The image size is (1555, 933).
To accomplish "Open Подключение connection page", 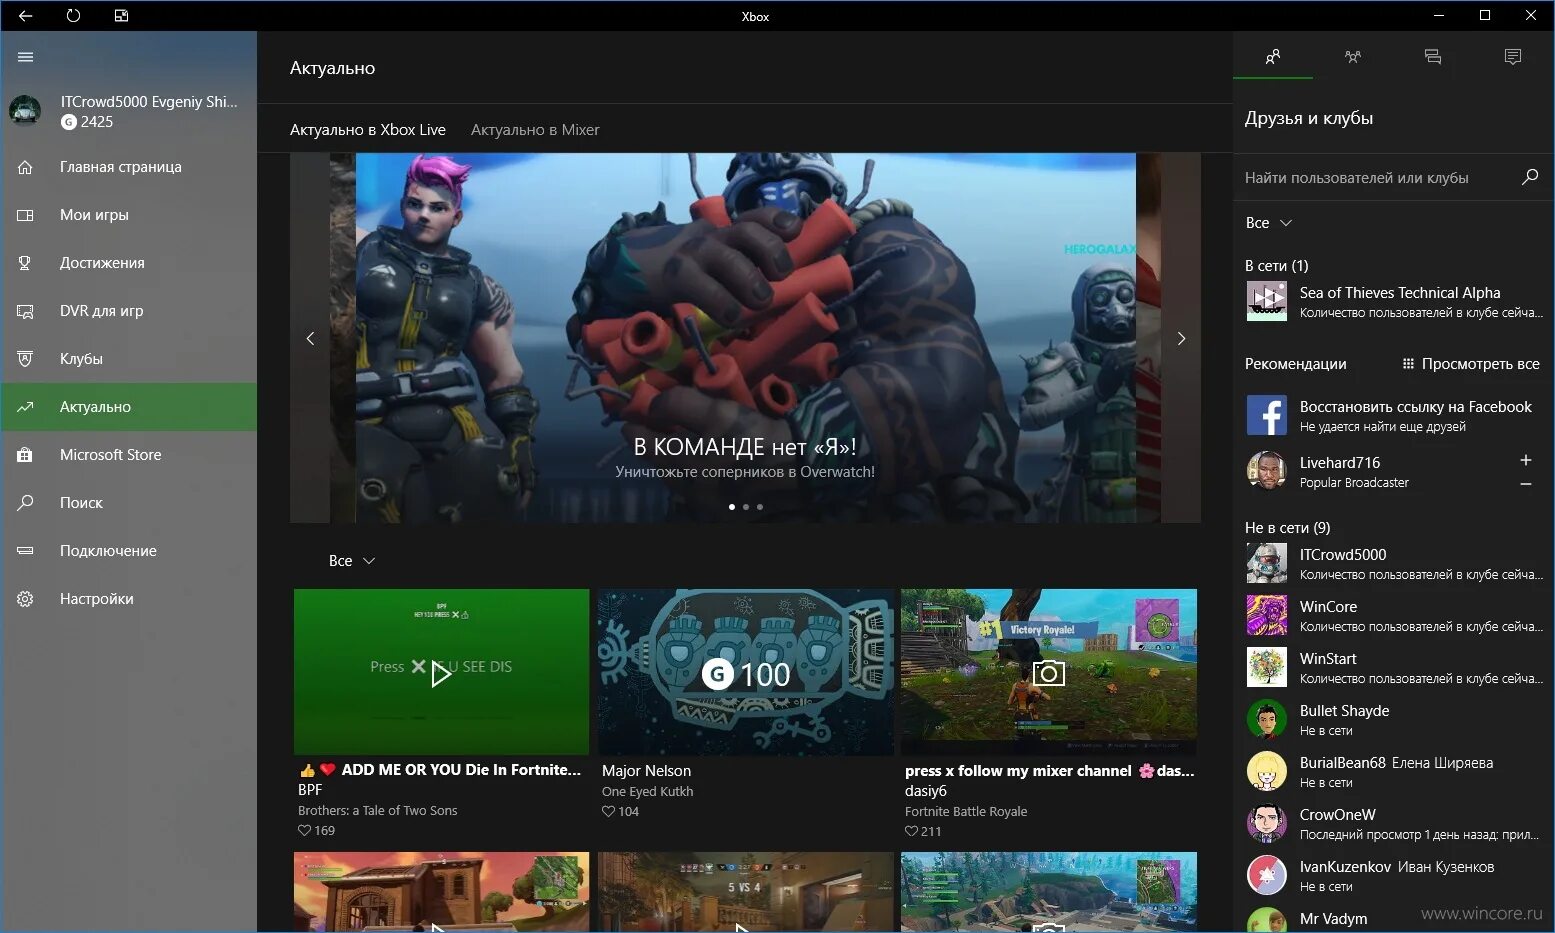I will point(128,551).
